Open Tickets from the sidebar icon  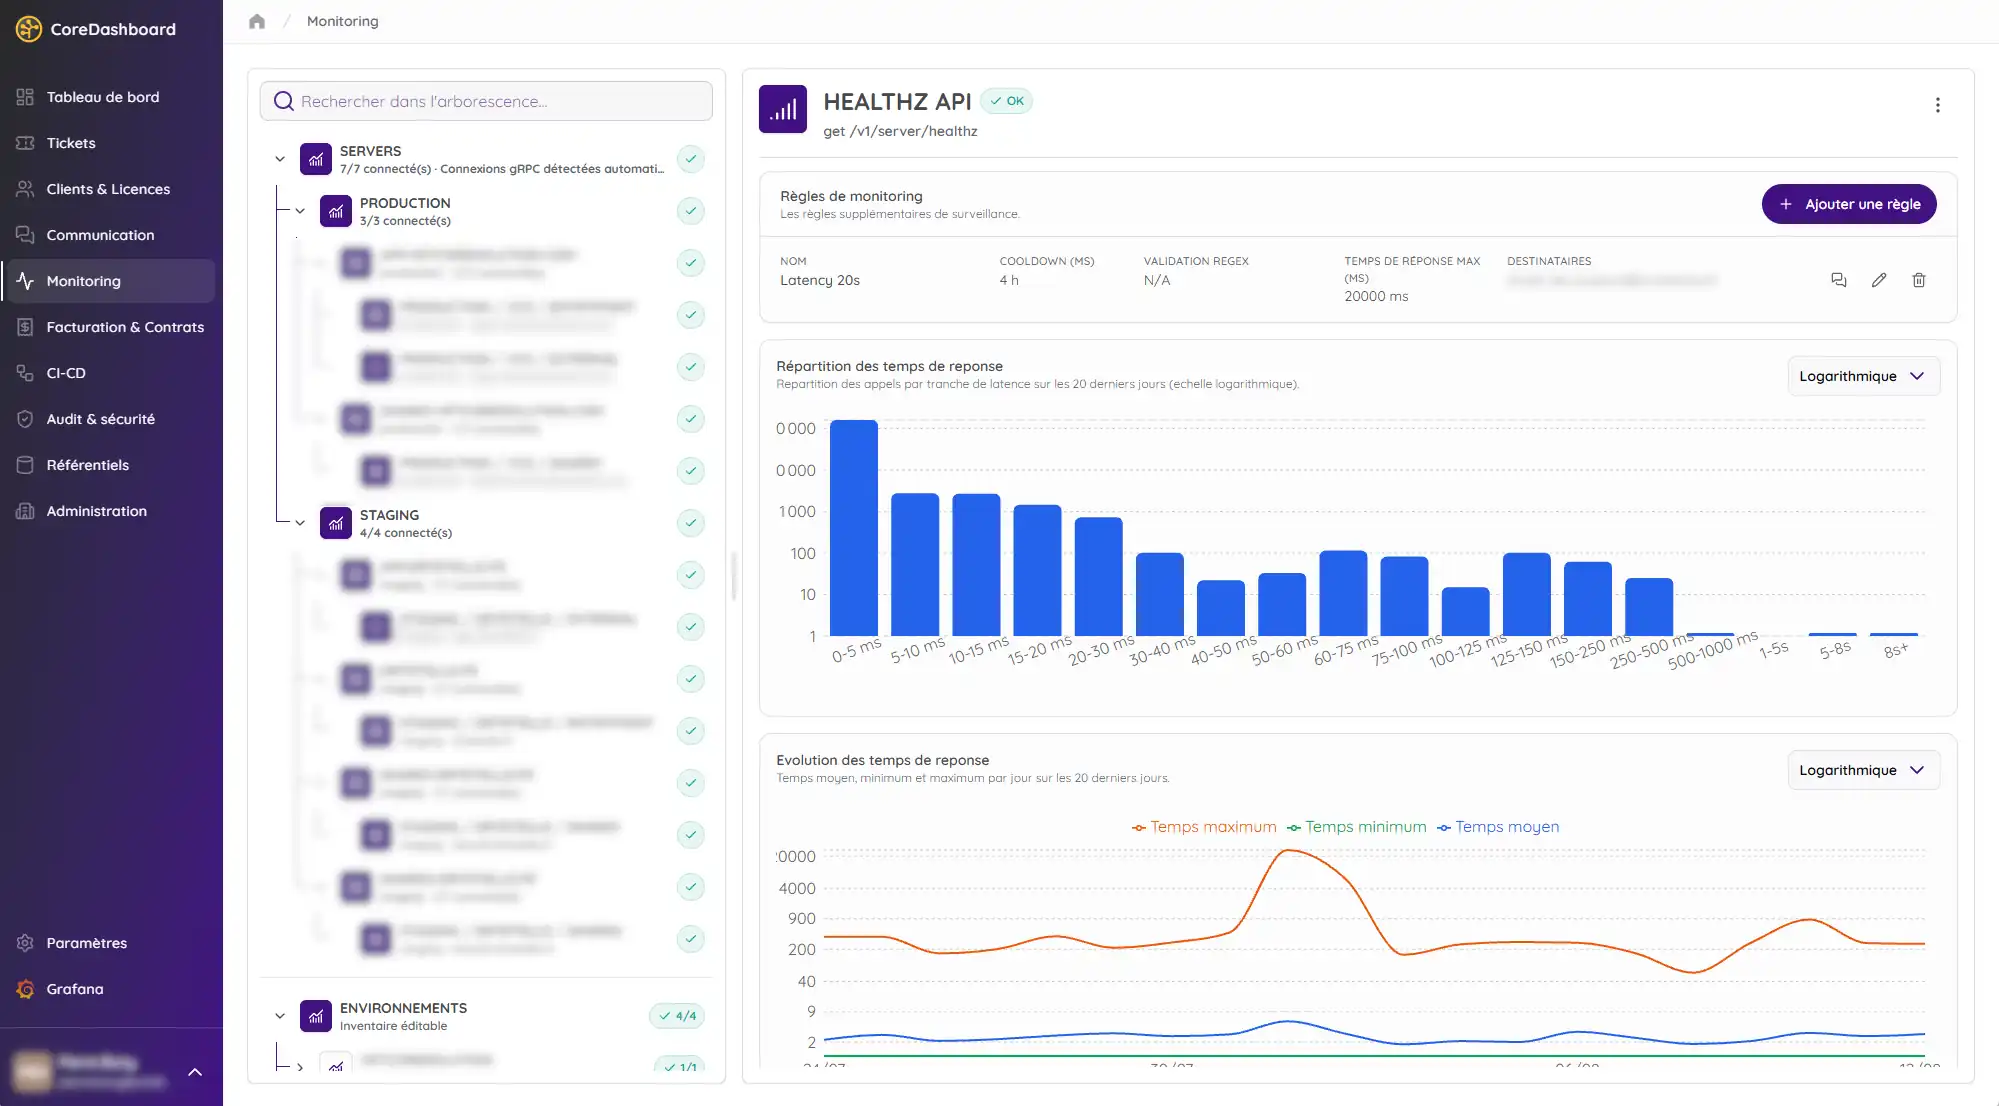[25, 143]
